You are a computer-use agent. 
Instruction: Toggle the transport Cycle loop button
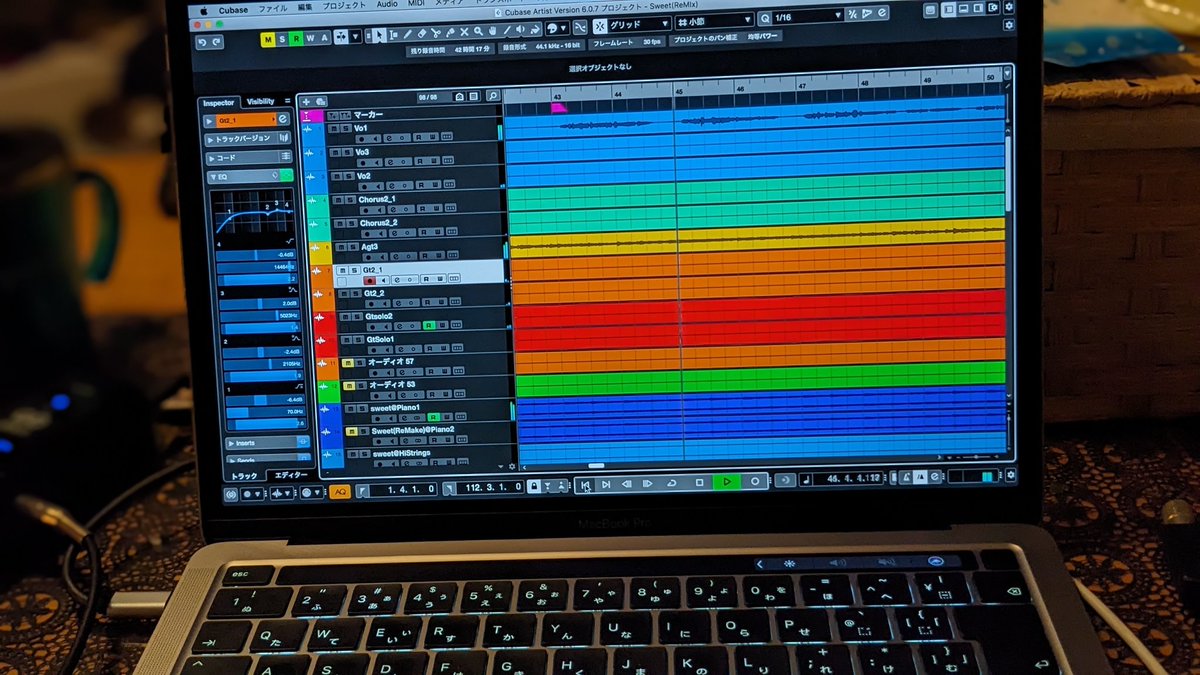coord(671,483)
